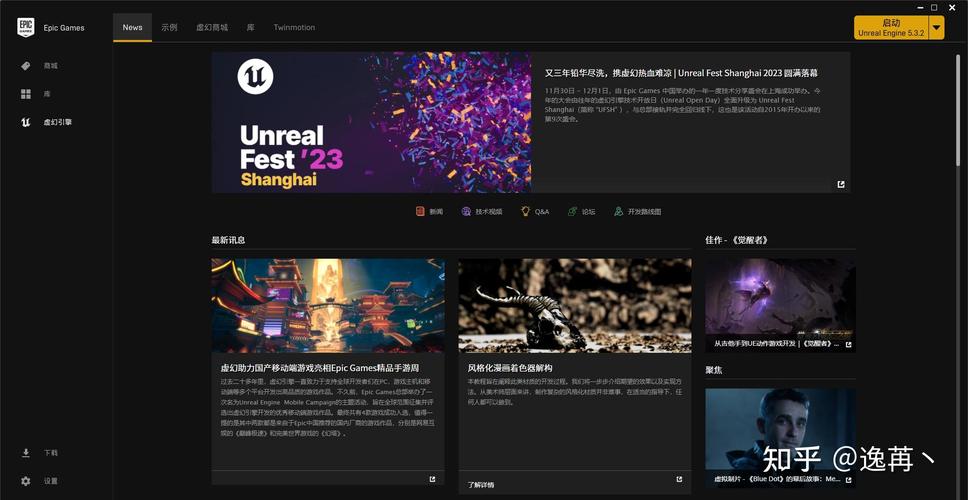Click 了解详情 on the shader card

pos(481,485)
